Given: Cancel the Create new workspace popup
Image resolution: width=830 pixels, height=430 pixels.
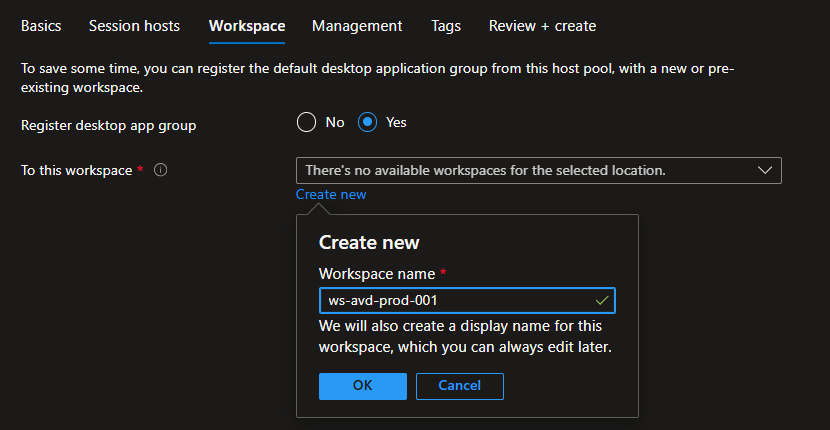Looking at the screenshot, I should (x=459, y=386).
